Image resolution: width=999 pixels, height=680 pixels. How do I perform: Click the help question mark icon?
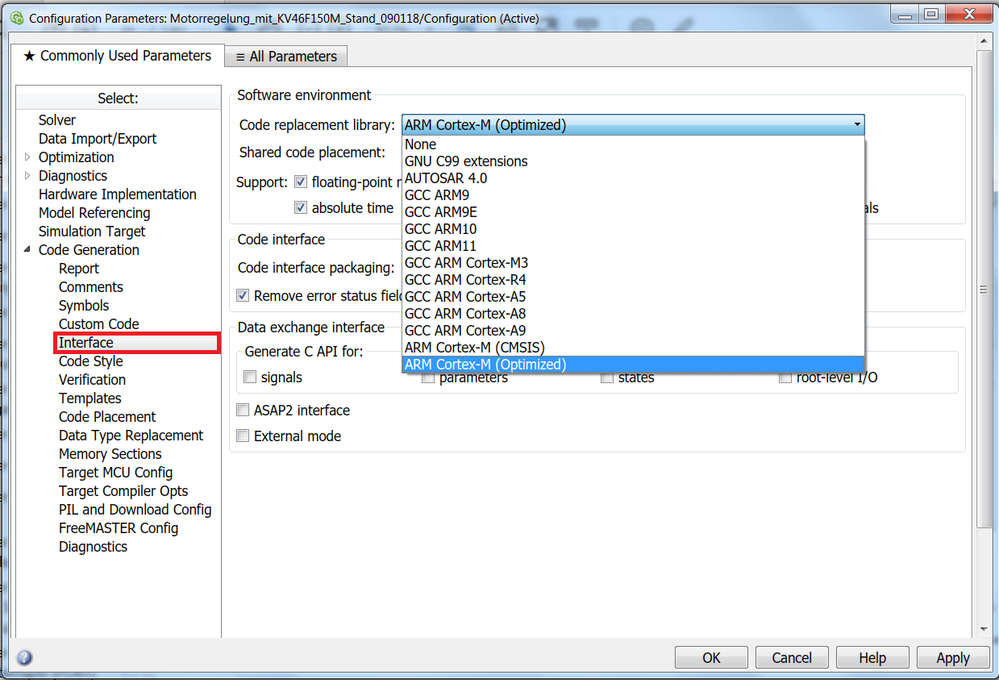point(24,657)
